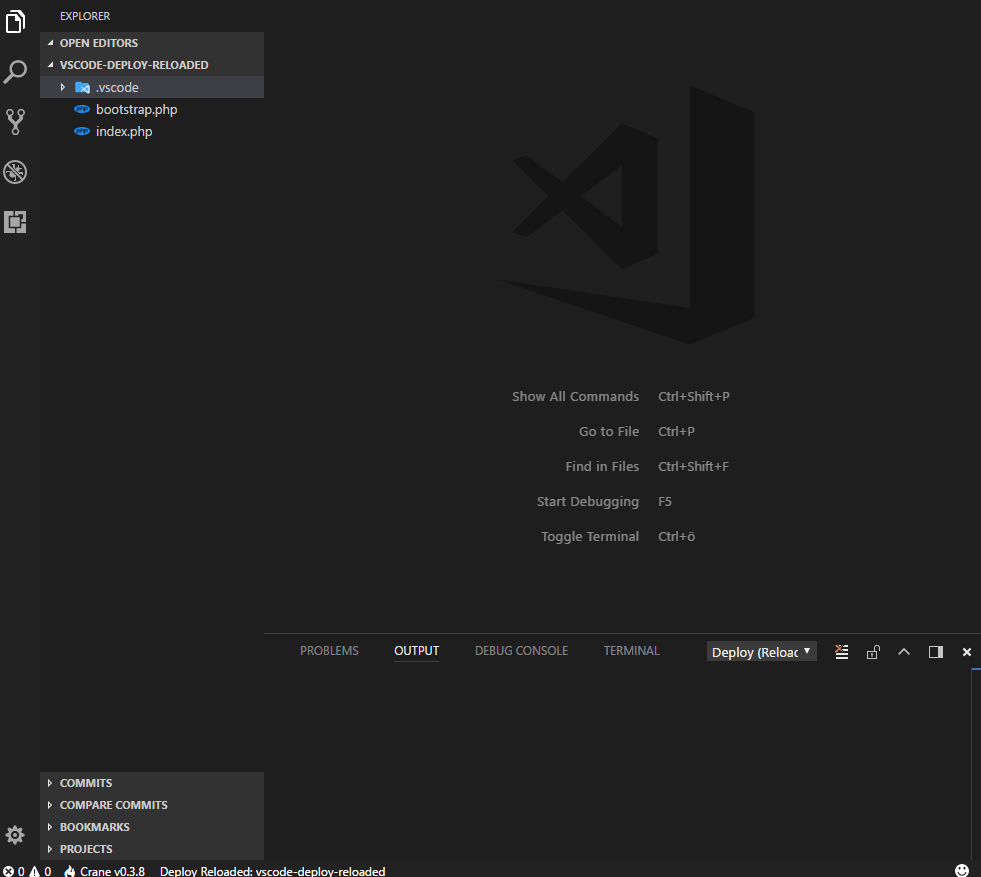Collapse the Open Editors section
Image resolution: width=981 pixels, height=877 pixels.
(152, 43)
